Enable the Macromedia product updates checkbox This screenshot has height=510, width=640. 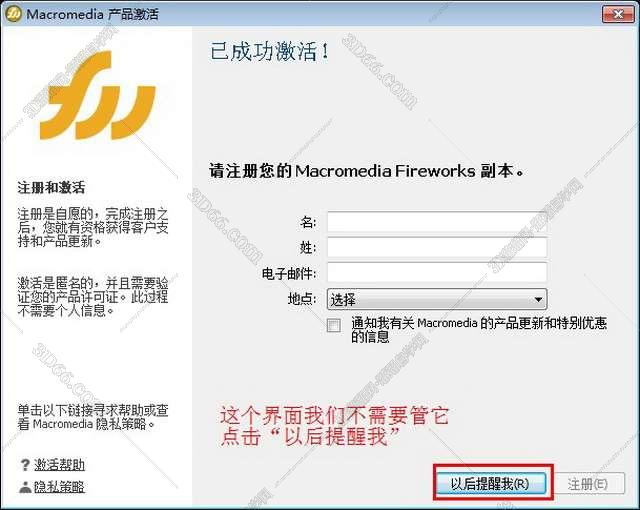[x=334, y=325]
